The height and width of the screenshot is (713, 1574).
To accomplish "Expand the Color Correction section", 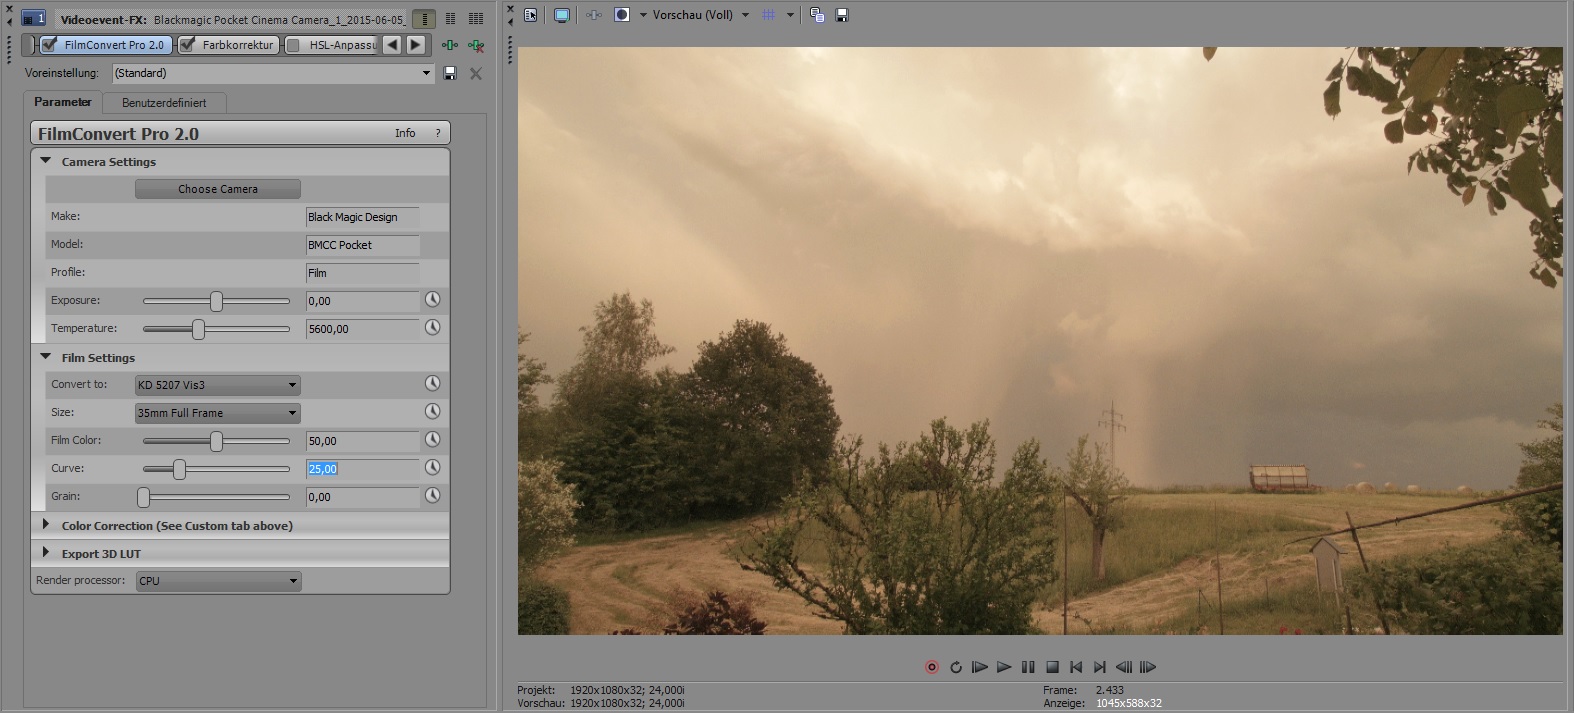I will click(x=46, y=525).
